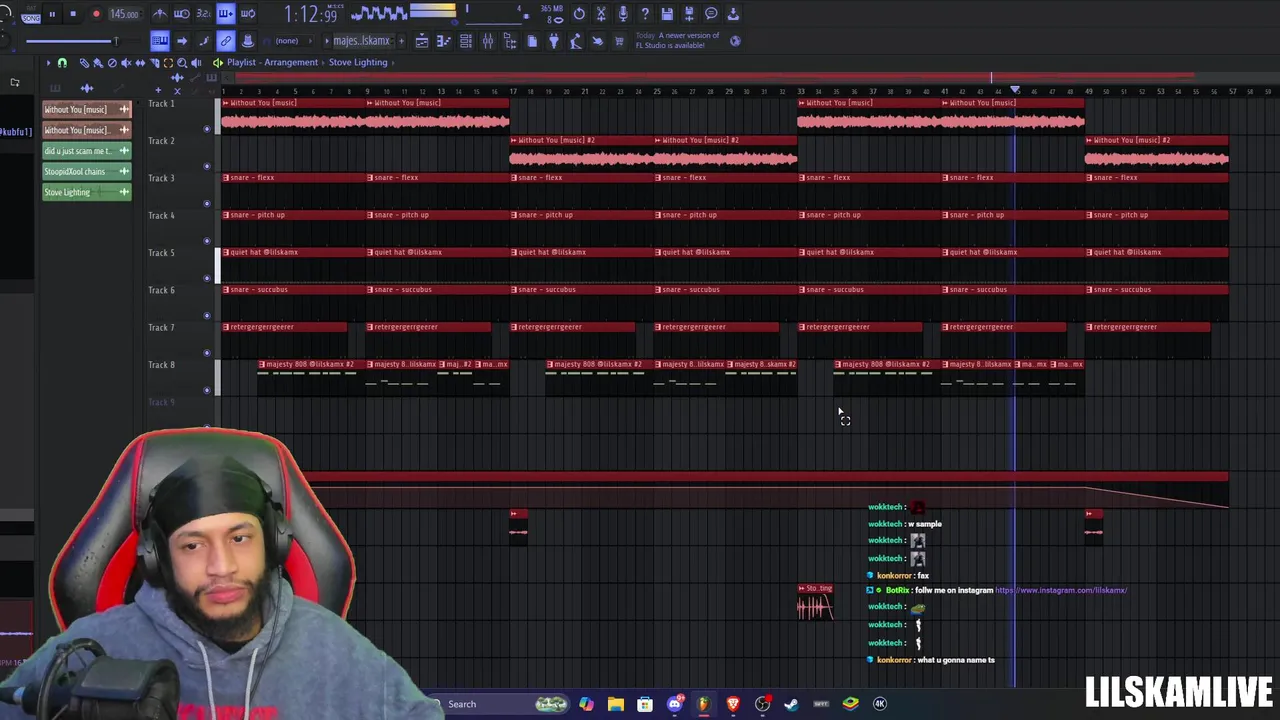Screen dimensions: 1280x720
Task: Toggle the metronome icon
Action: coord(159,14)
